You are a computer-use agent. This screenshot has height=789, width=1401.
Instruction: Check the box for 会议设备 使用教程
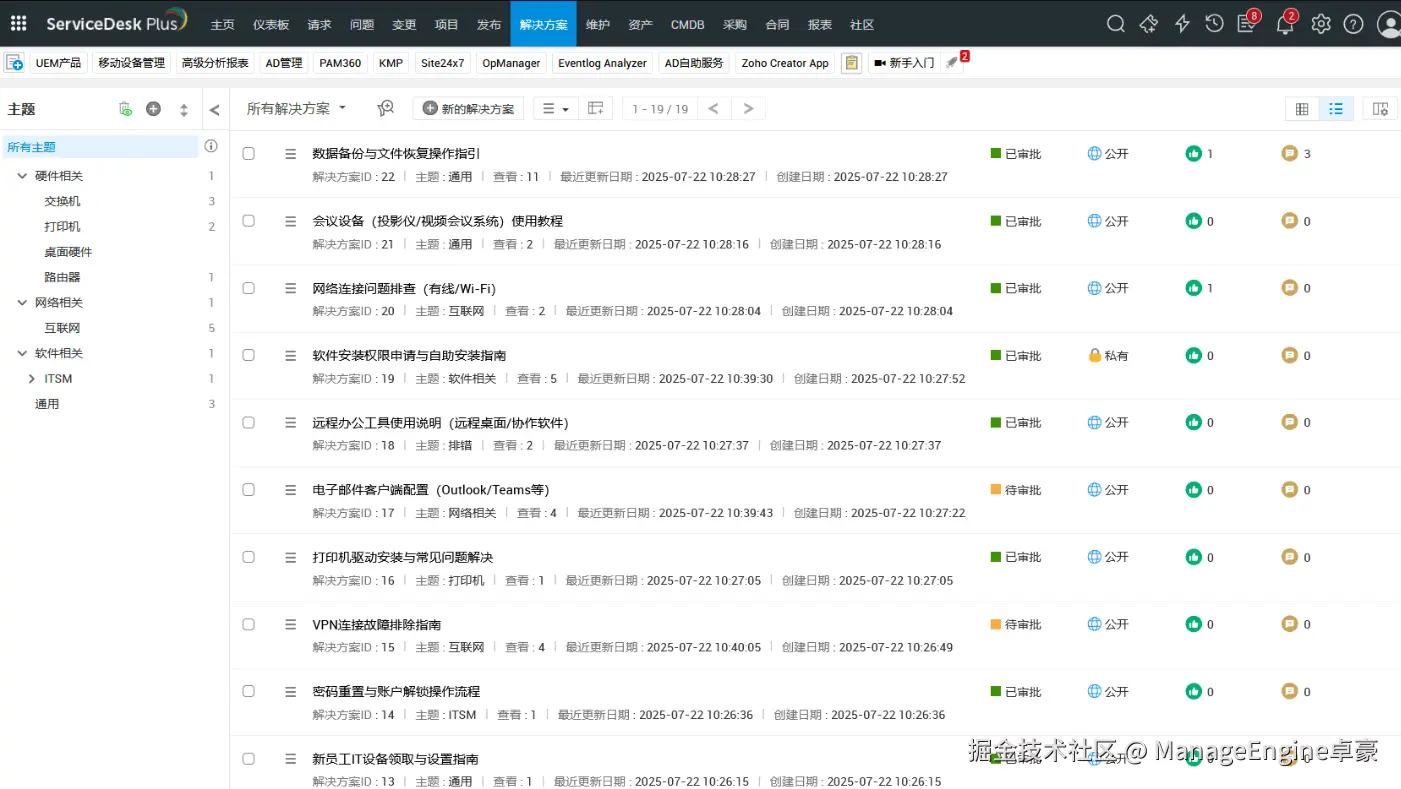coord(249,221)
